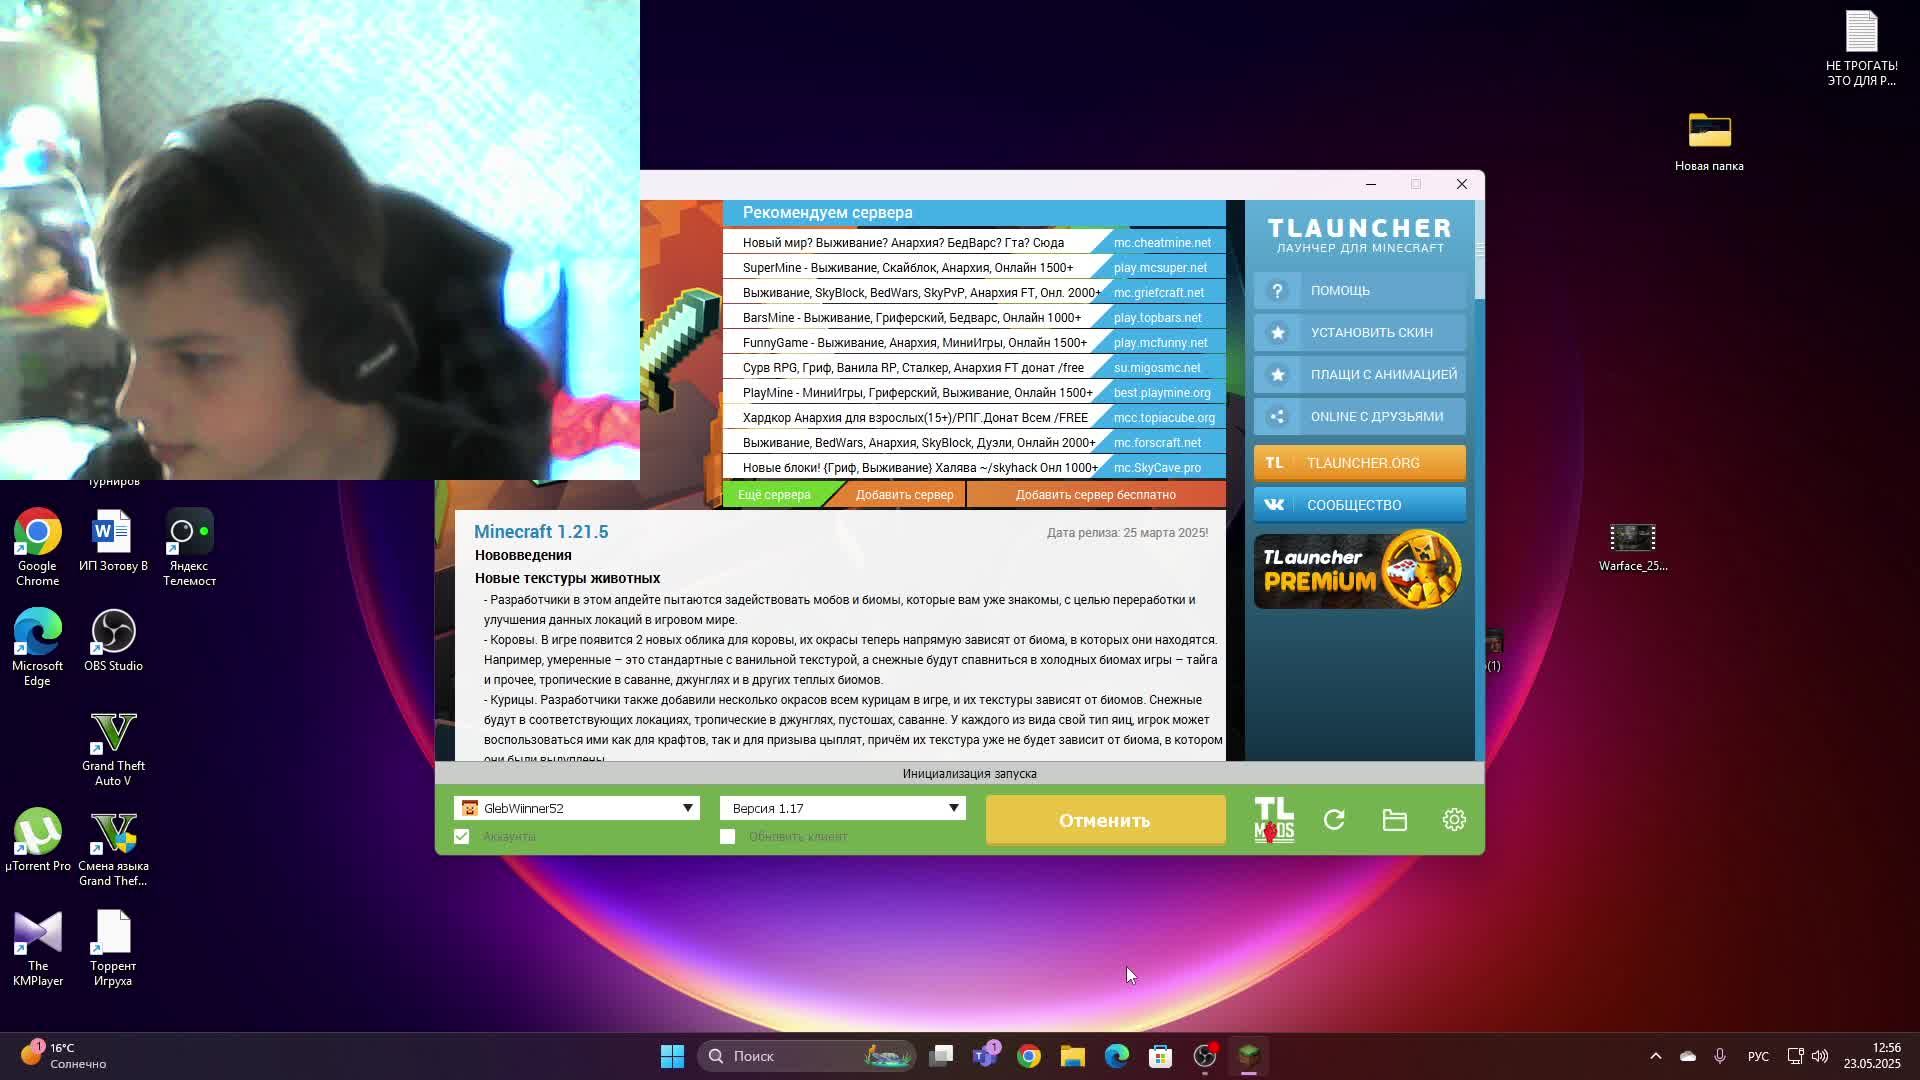The image size is (1920, 1080).
Task: Show hidden system tray icons
Action: (1655, 1056)
